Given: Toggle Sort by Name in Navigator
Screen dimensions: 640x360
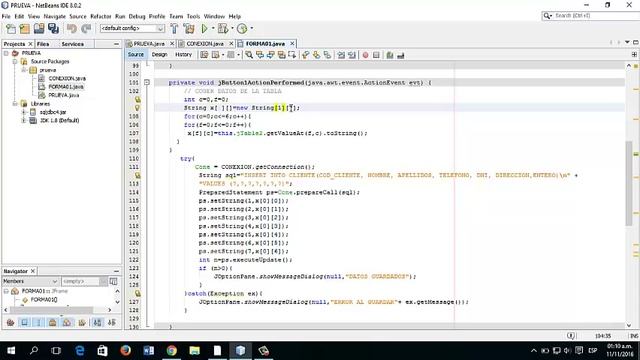Looking at the screenshot, I should click(x=98, y=323).
